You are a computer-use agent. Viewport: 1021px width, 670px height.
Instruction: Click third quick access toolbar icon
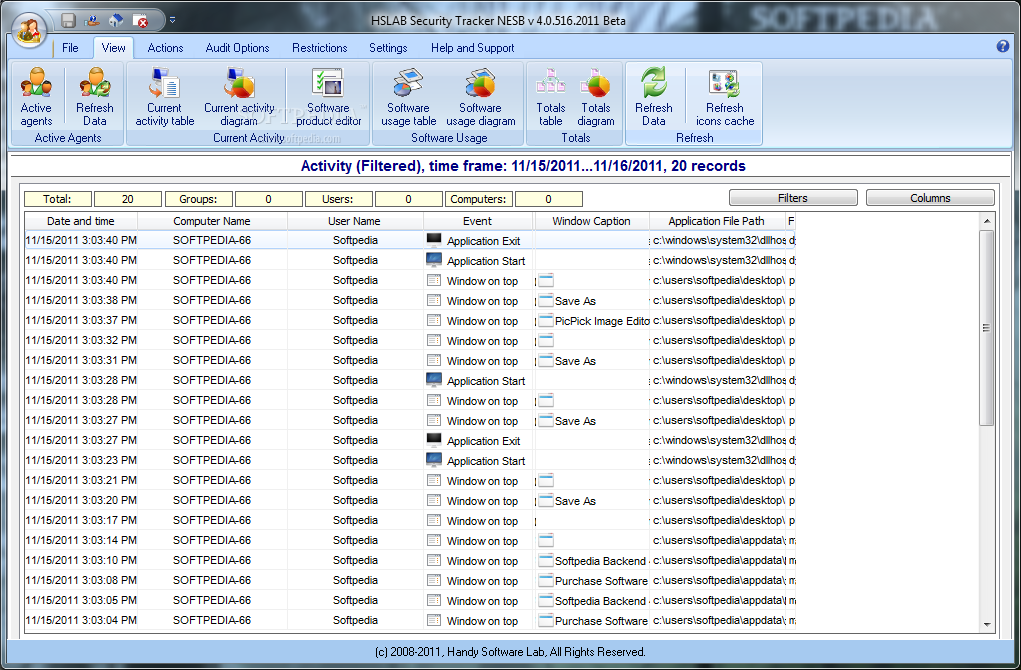pos(116,20)
